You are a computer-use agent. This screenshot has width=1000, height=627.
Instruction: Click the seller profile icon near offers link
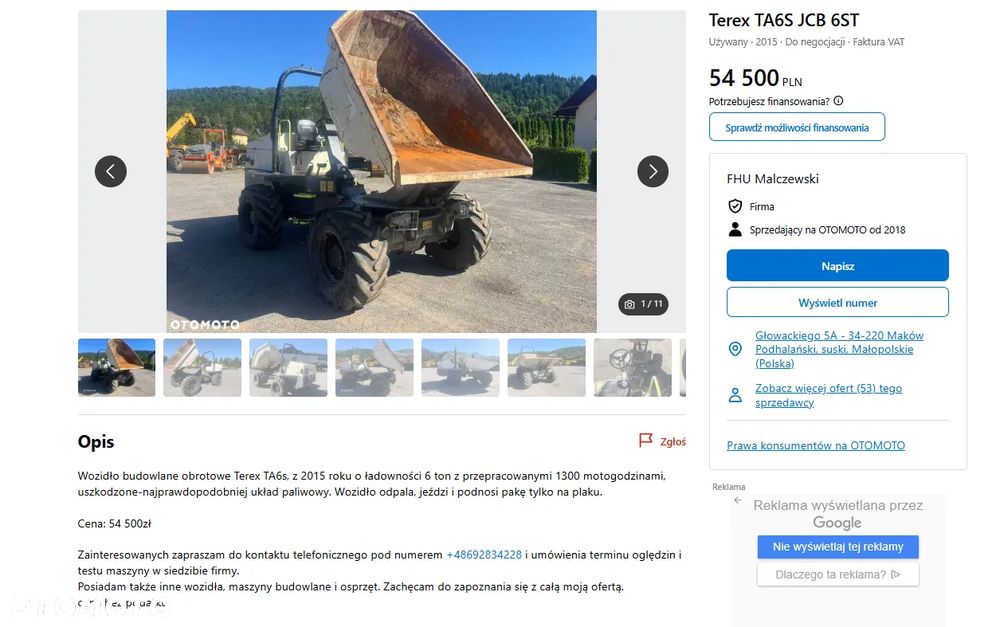735,395
